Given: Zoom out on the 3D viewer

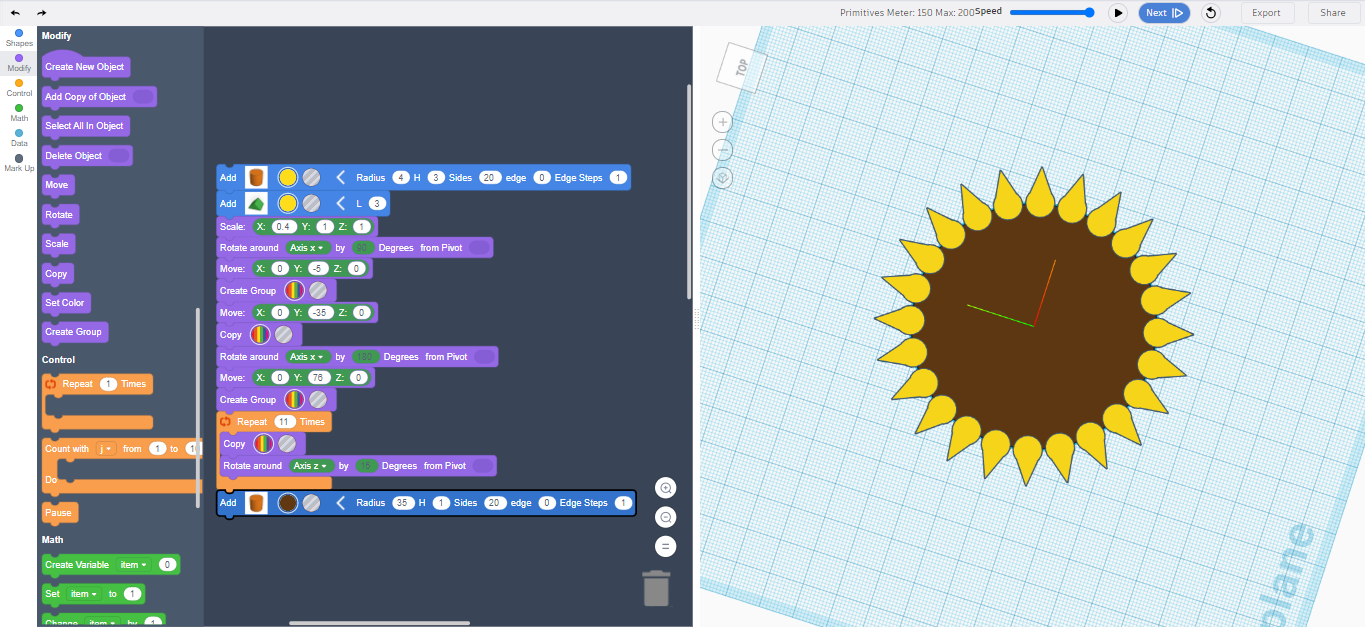Looking at the screenshot, I should coord(722,150).
